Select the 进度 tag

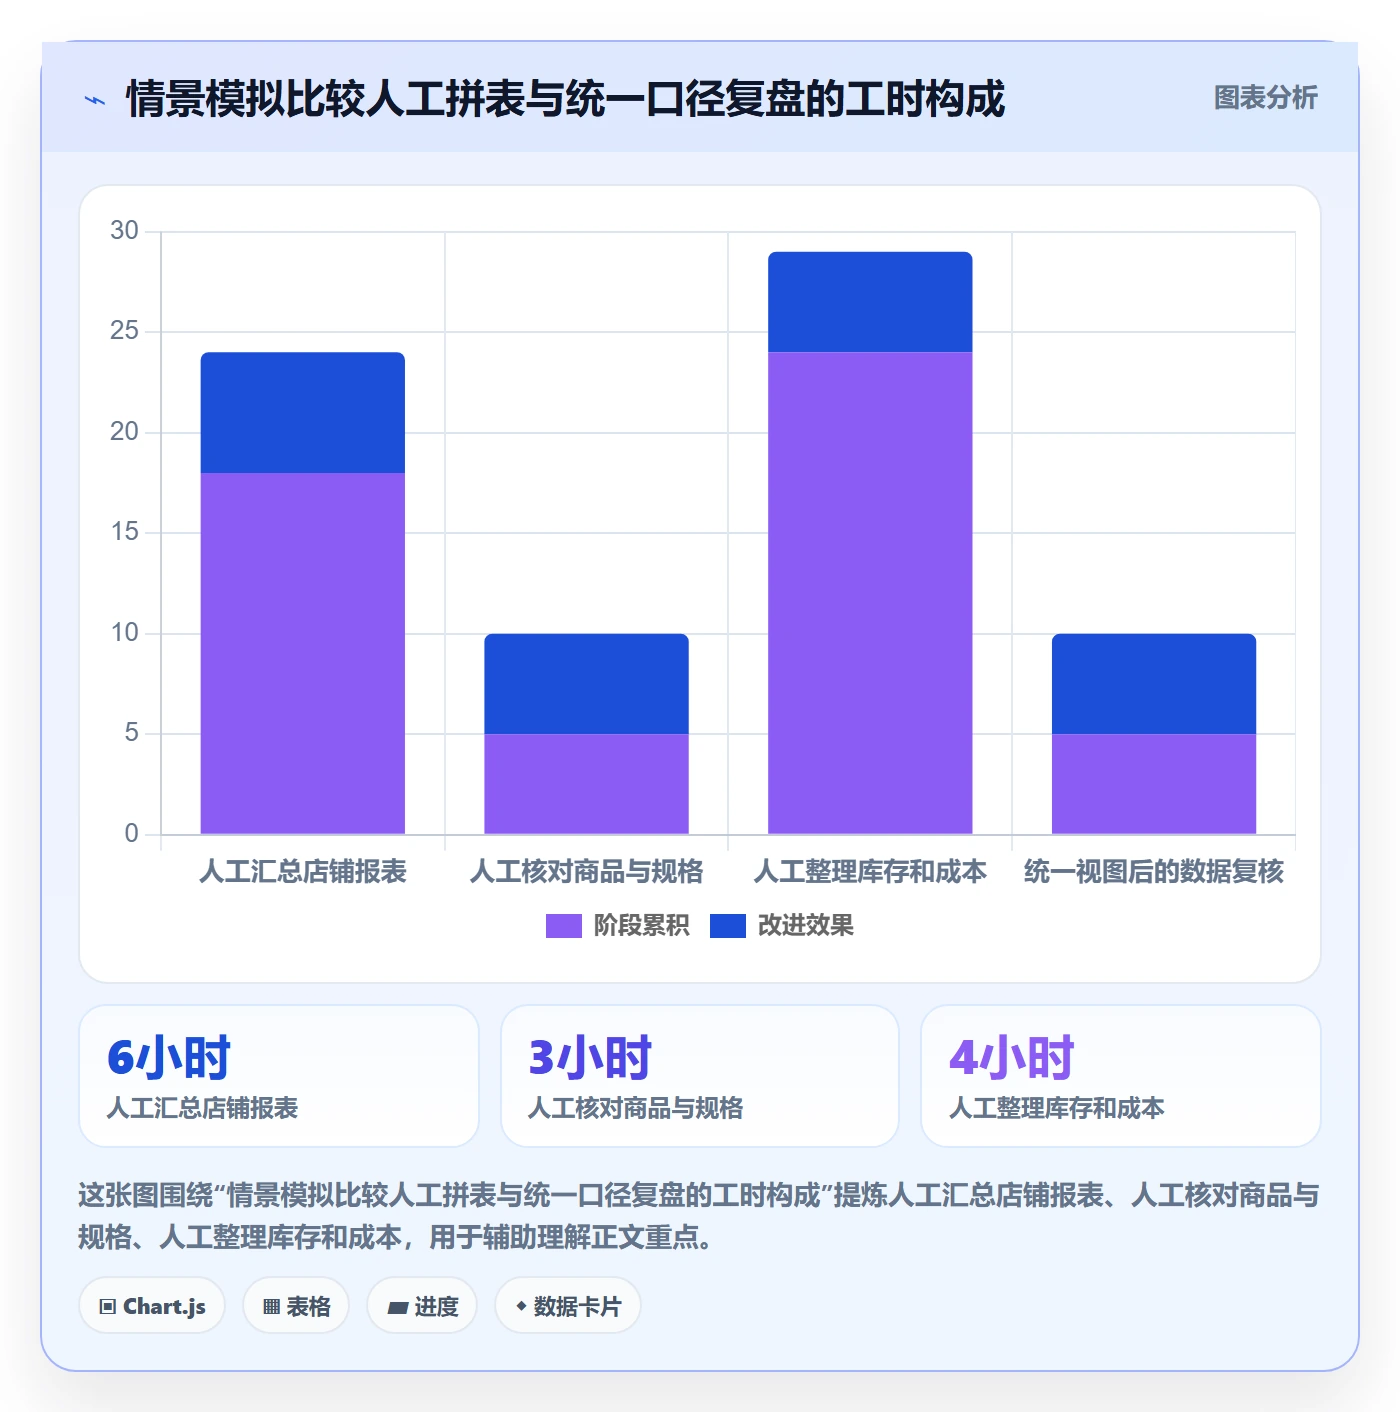[422, 1306]
